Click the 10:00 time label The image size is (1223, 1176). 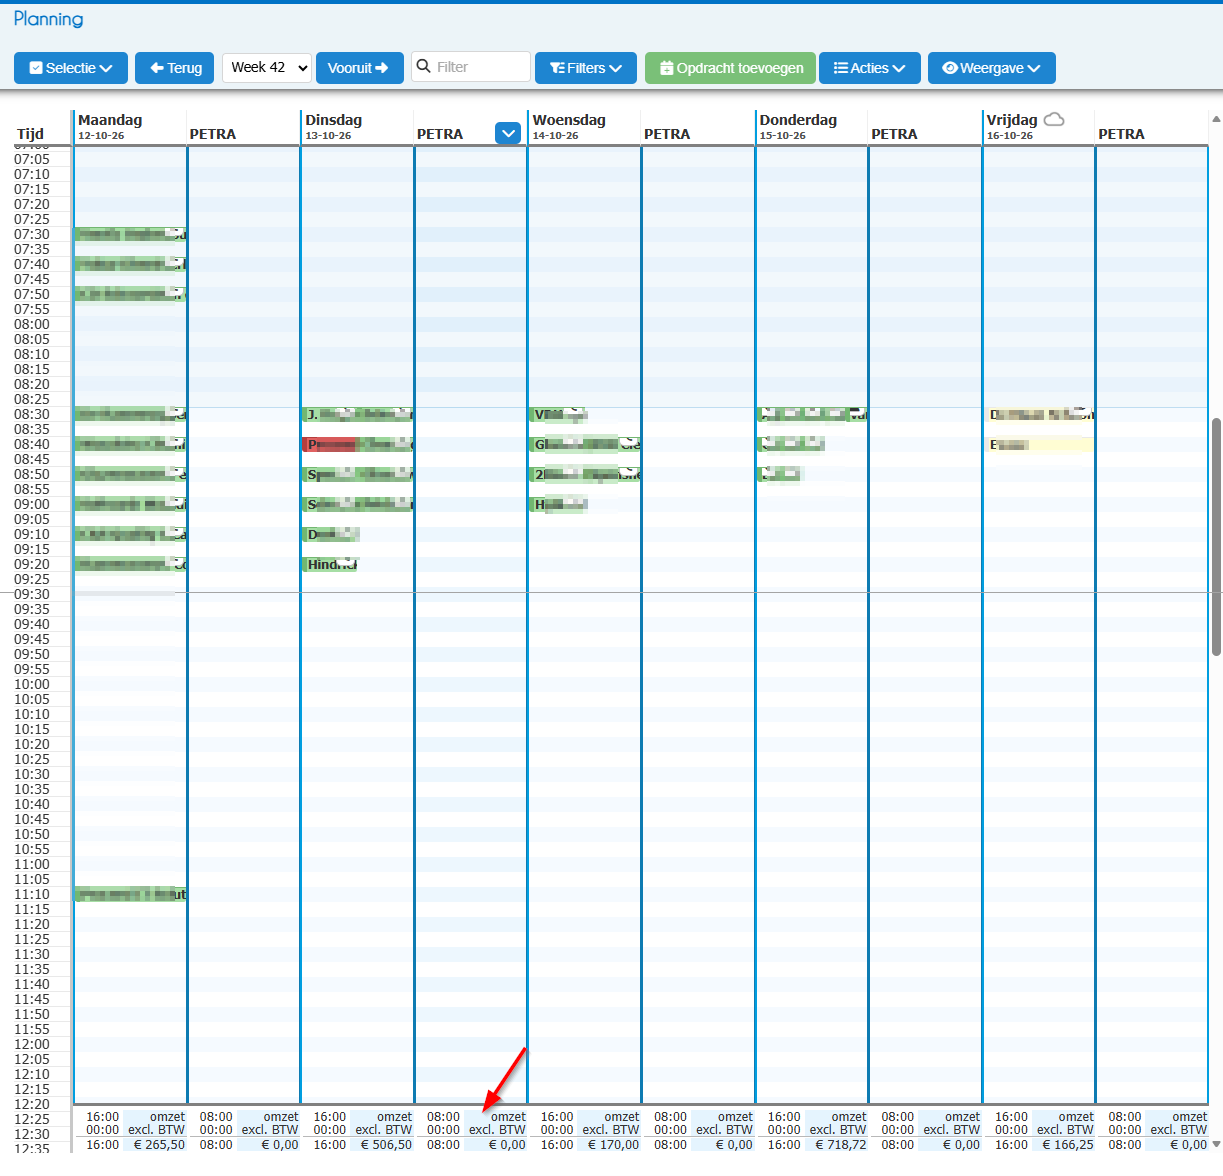[x=32, y=684]
